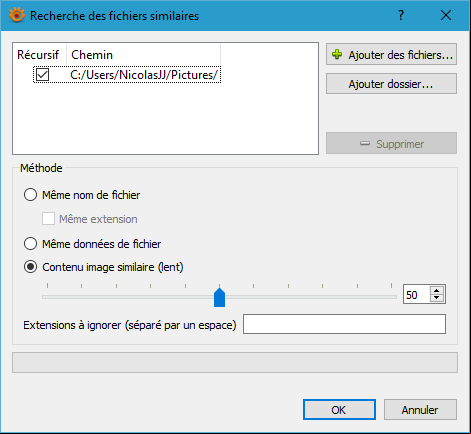
Task: Click the 'Récursif' column header
Action: click(39, 55)
